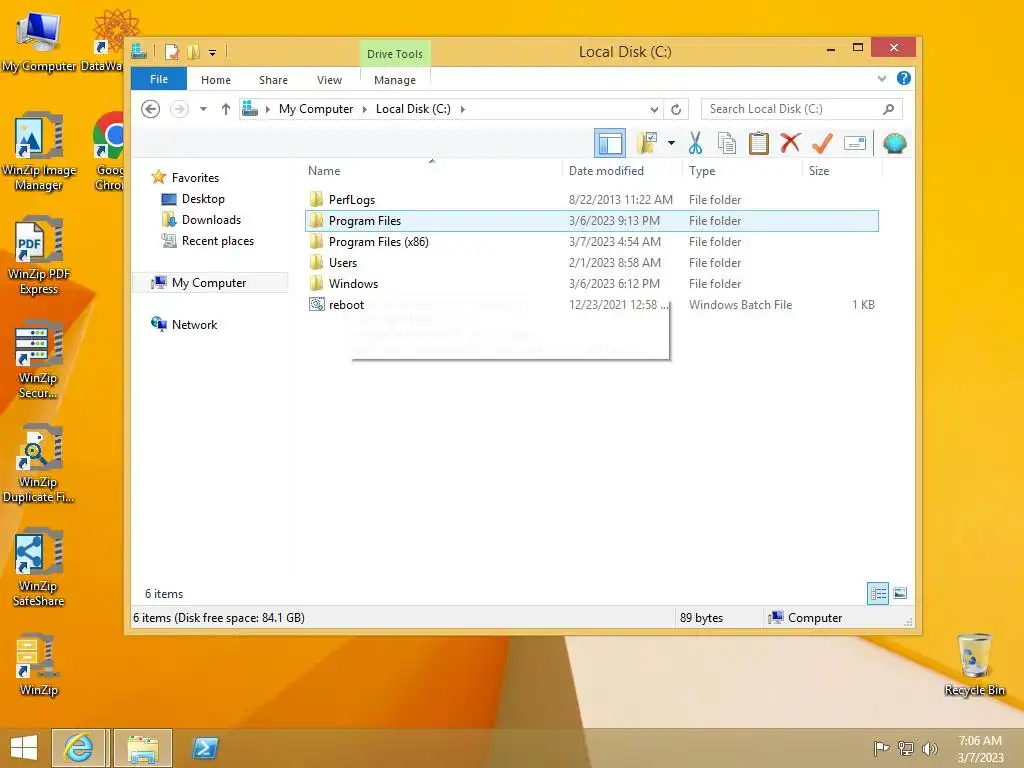Click the Cut scissors icon
The image size is (1024, 768).
(x=696, y=143)
